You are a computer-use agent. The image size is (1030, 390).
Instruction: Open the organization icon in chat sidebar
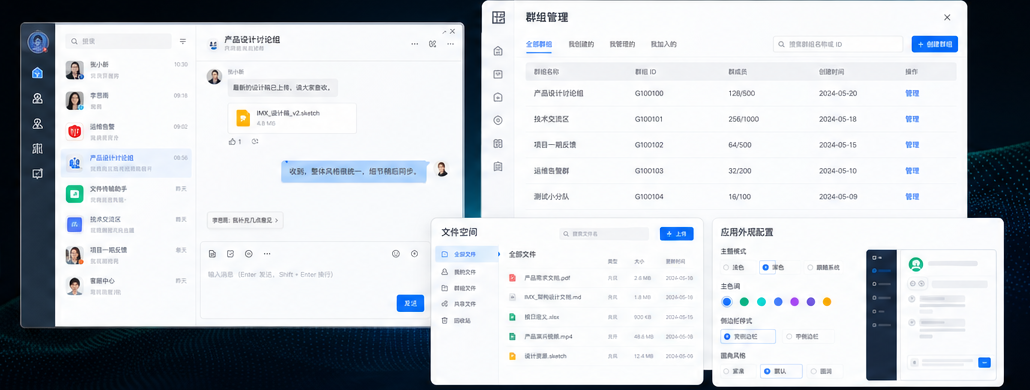tap(37, 149)
